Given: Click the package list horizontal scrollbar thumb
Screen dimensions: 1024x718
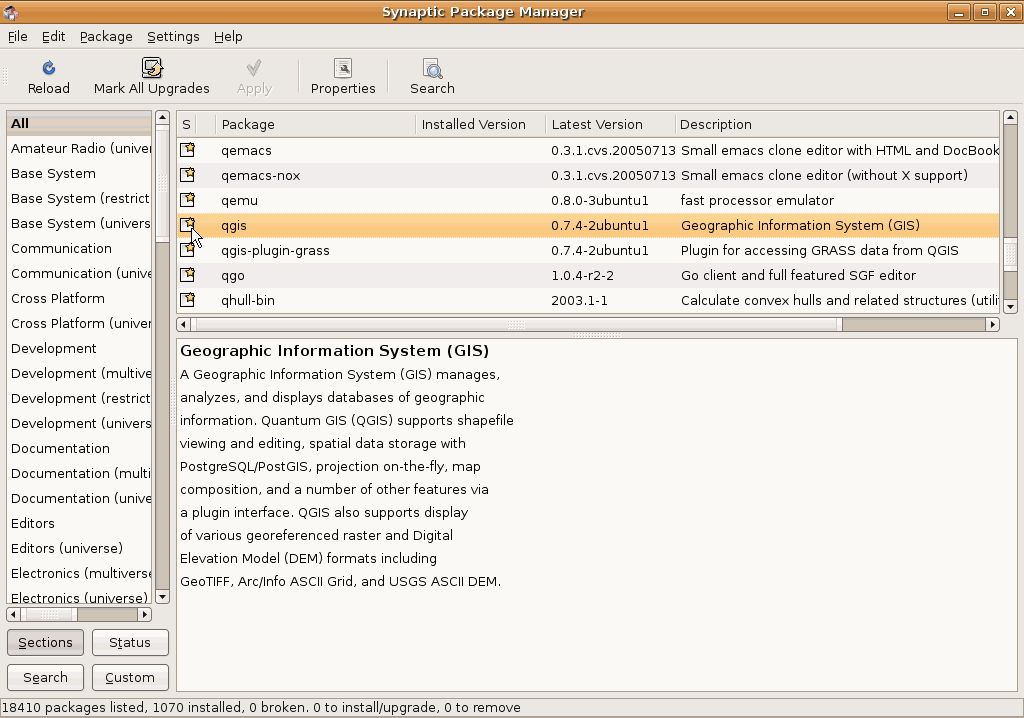Looking at the screenshot, I should pos(517,324).
